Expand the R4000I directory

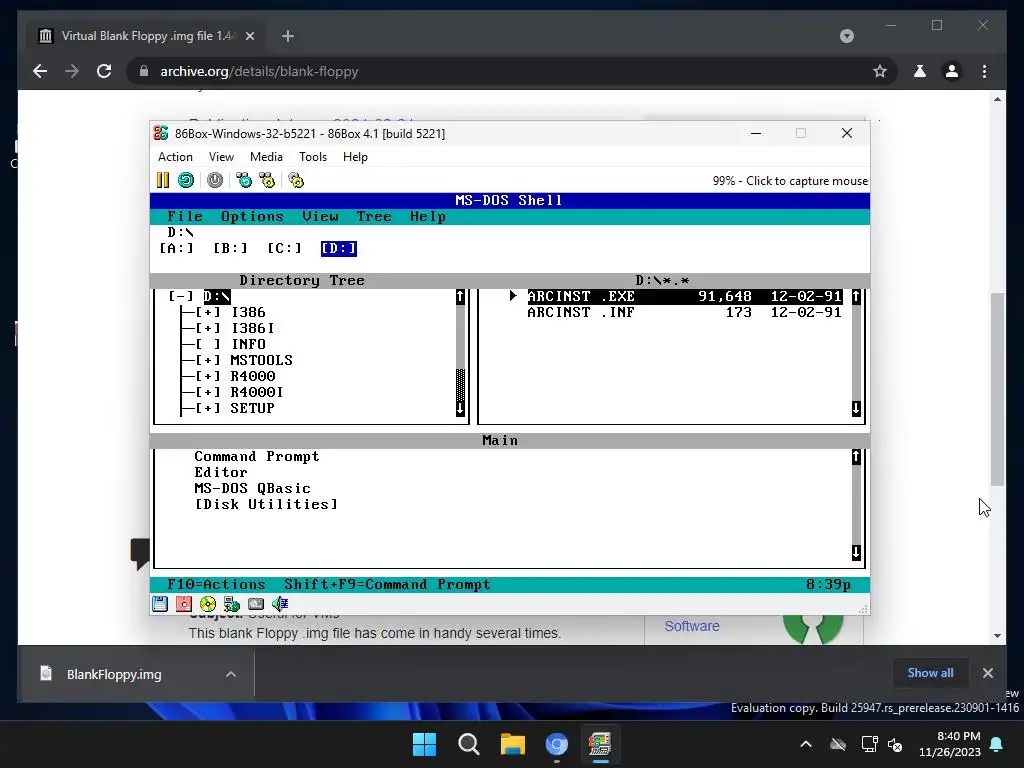208,392
